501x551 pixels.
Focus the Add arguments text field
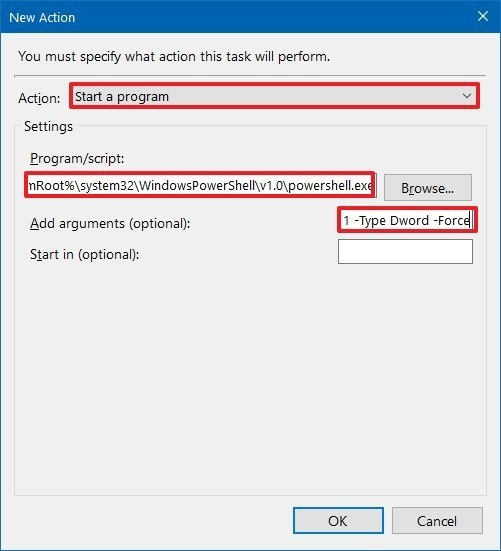tap(407, 220)
